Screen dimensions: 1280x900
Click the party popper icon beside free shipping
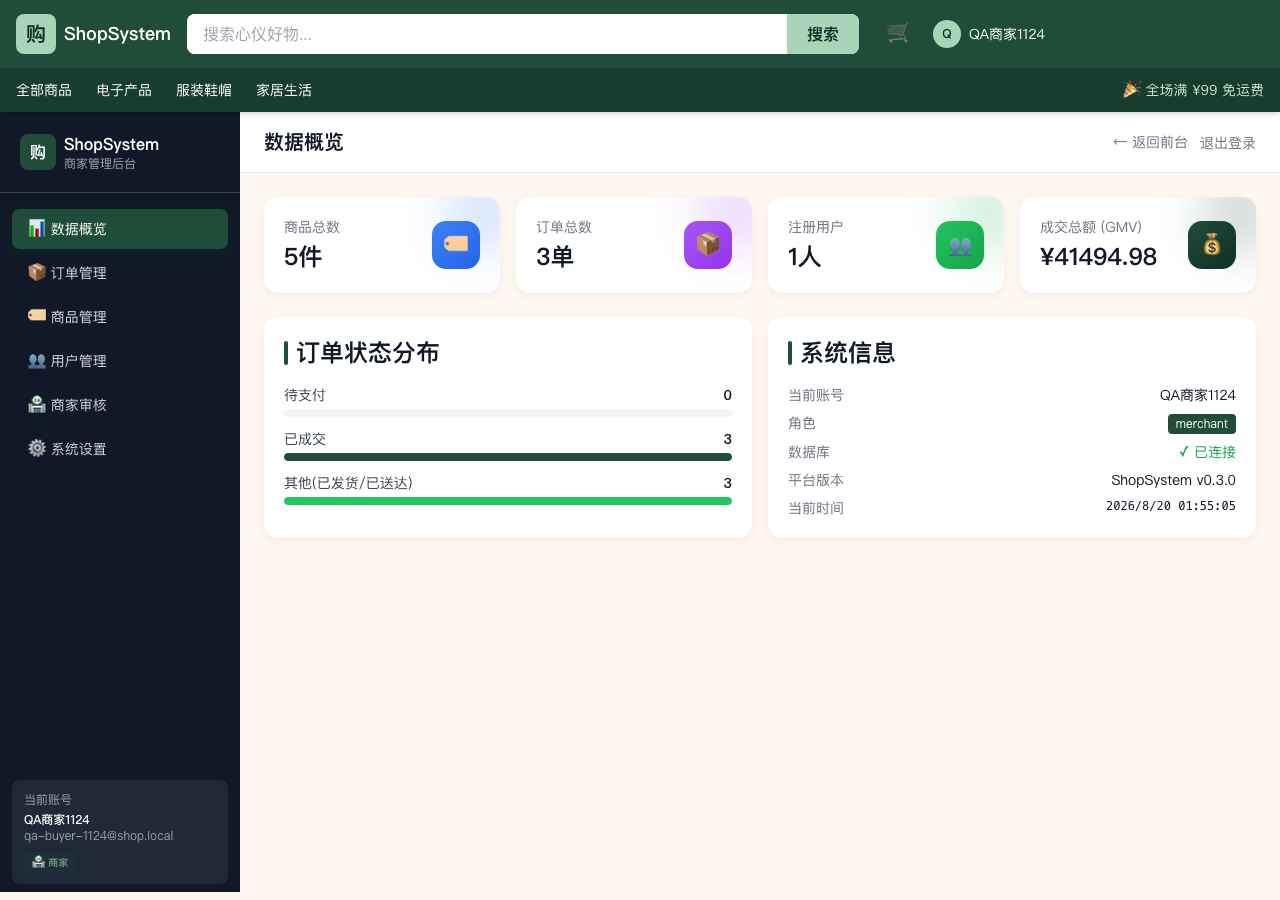point(1131,89)
